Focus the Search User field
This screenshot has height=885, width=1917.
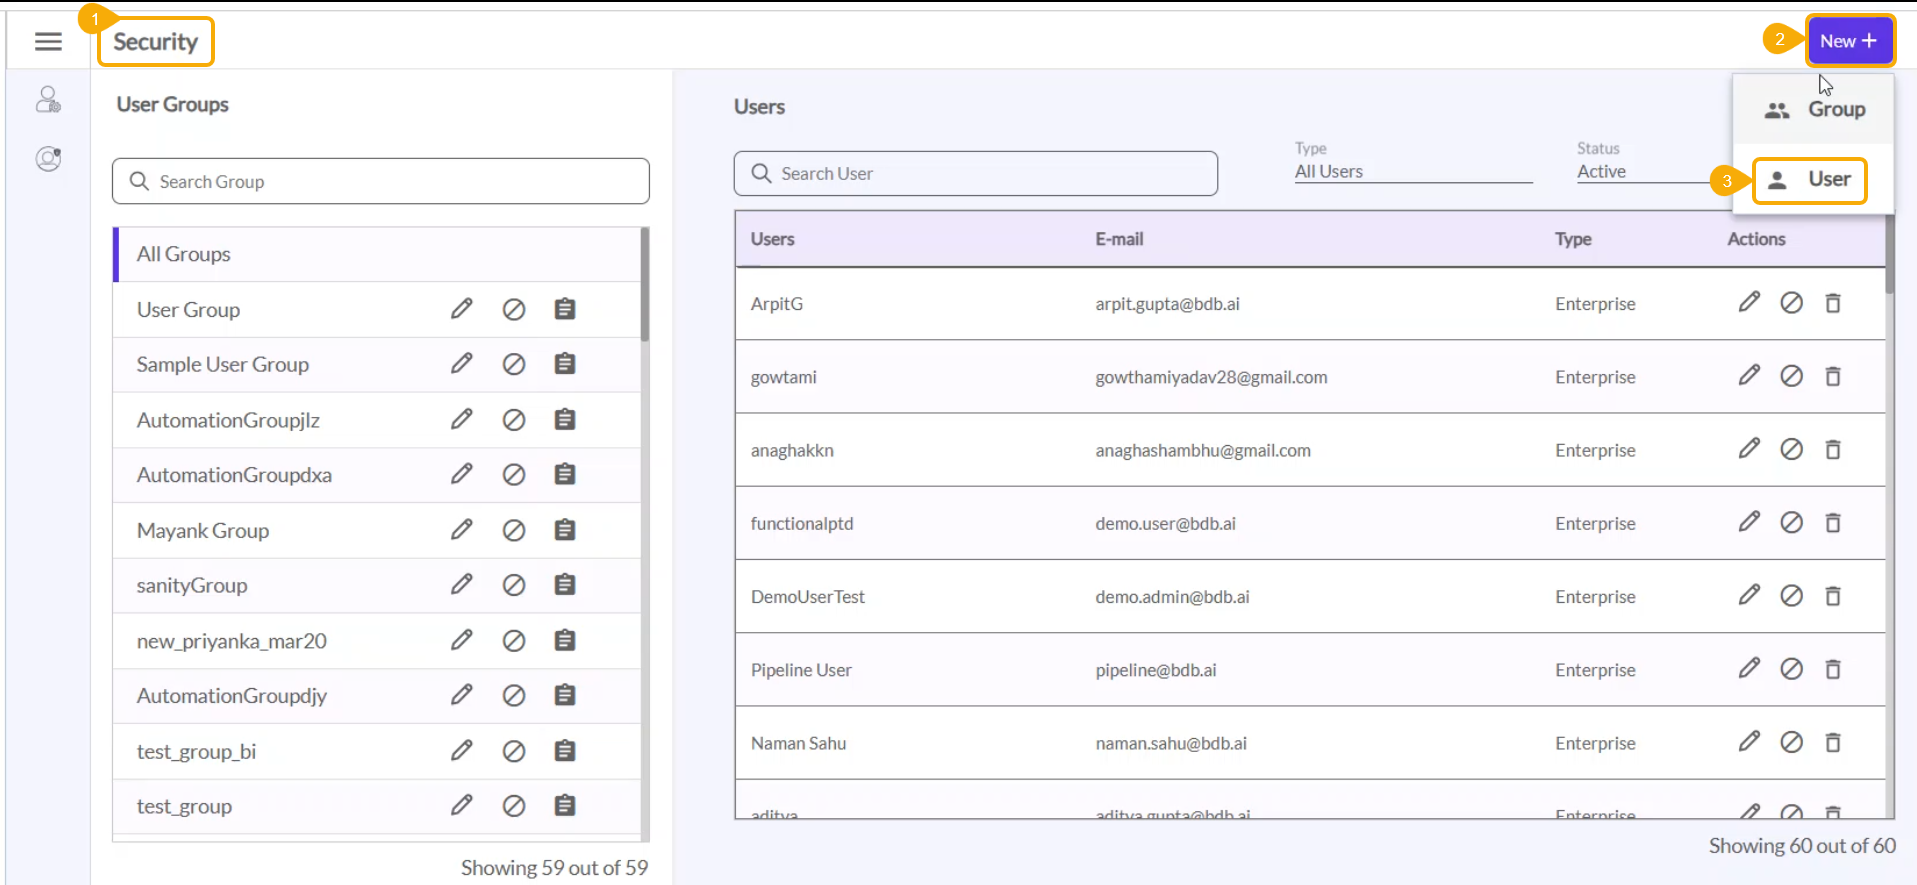point(975,174)
